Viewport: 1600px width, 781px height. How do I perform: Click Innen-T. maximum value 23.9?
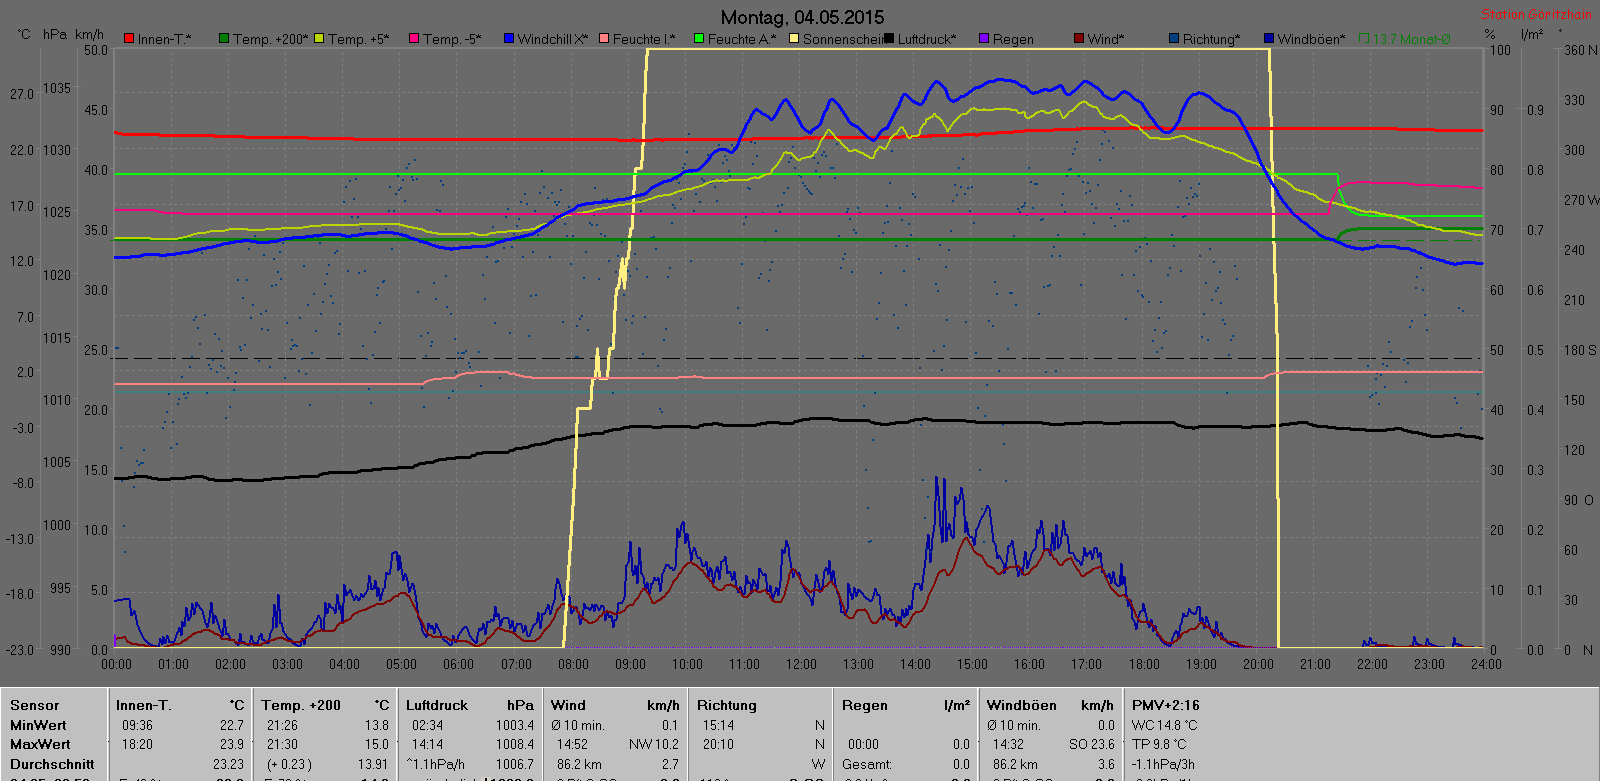[232, 744]
